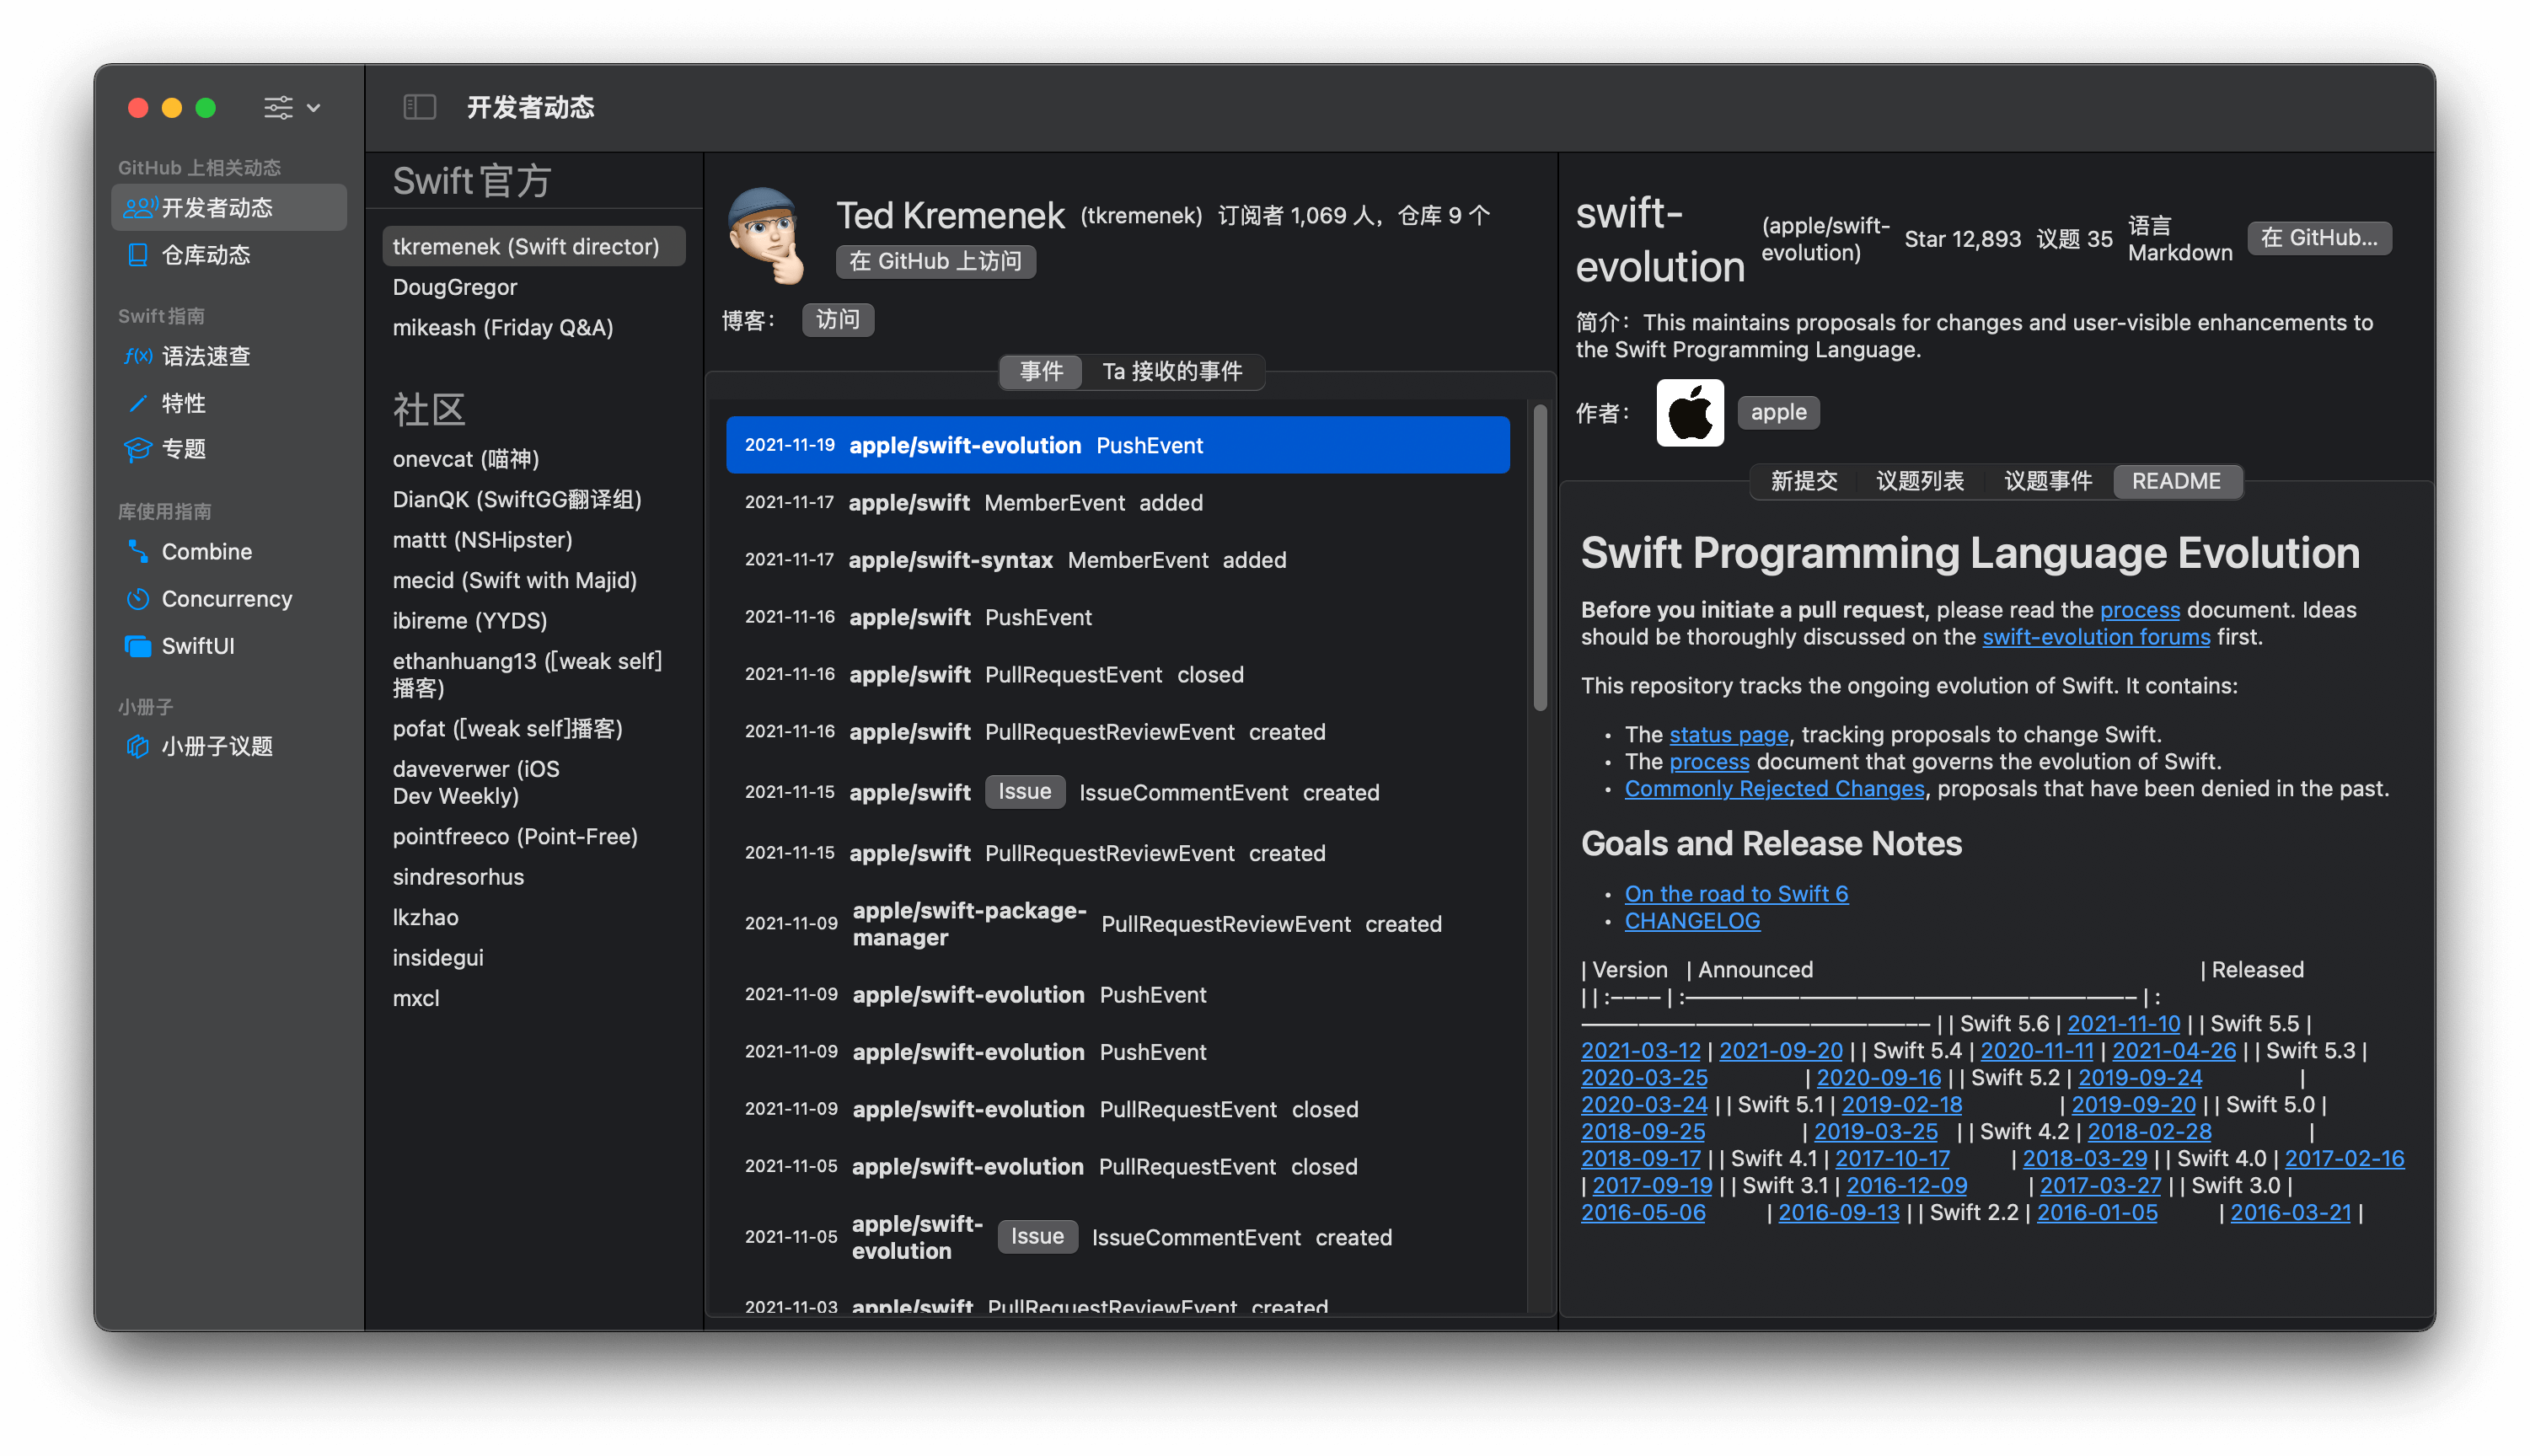
Task: Open the status page link
Action: pyautogui.click(x=1728, y=734)
